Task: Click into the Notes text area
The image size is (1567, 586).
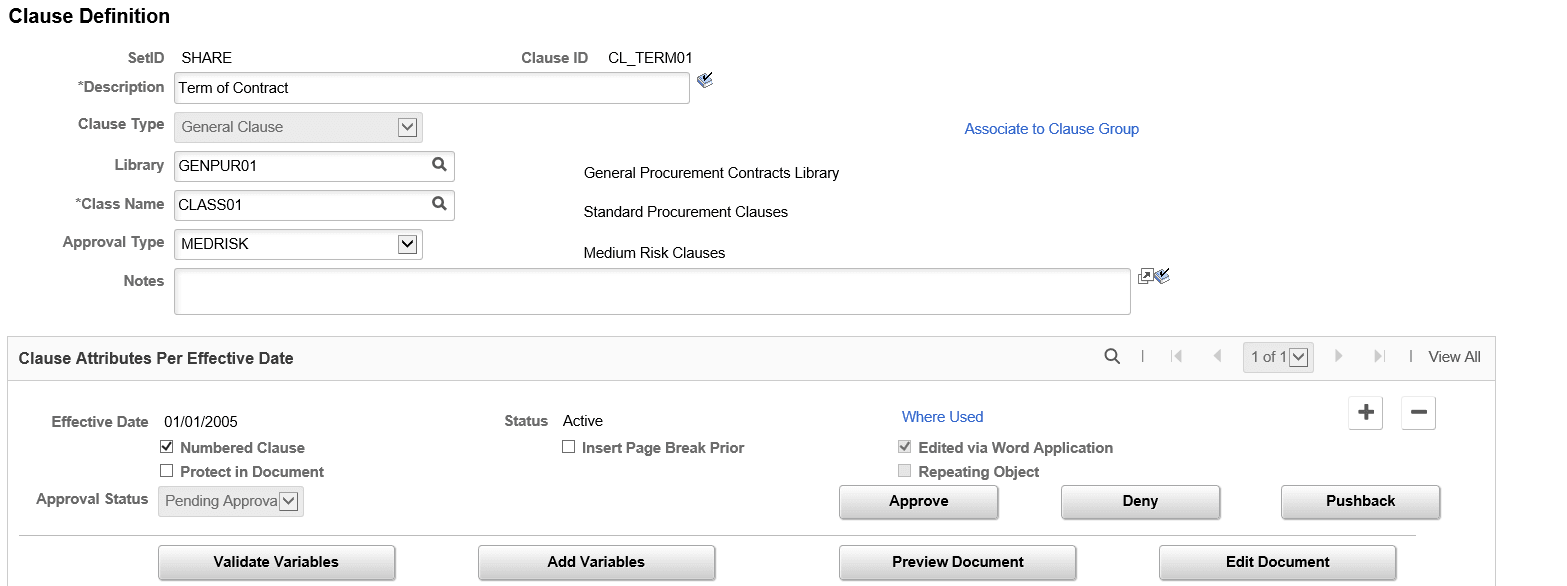Action: (652, 291)
